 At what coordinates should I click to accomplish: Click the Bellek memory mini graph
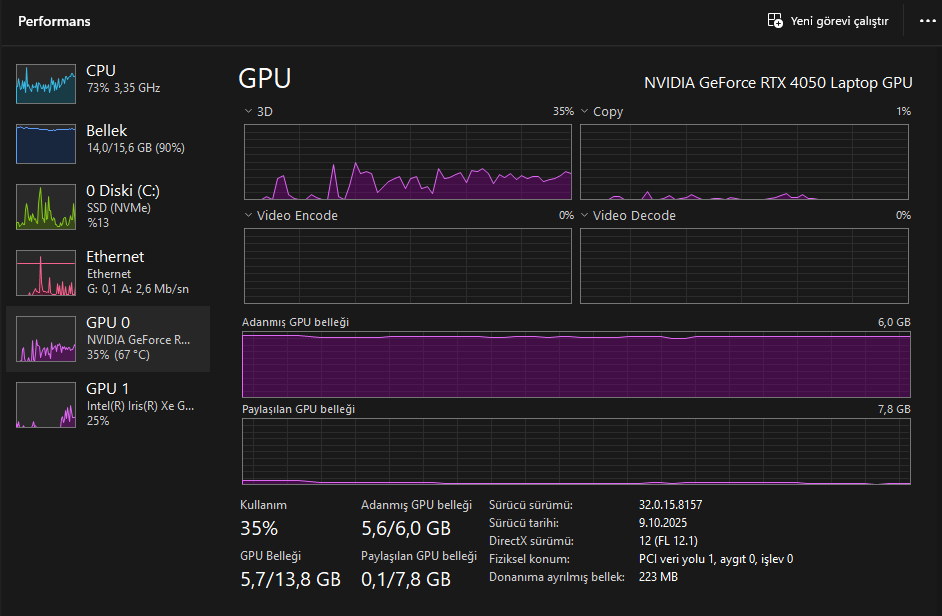pyautogui.click(x=45, y=144)
